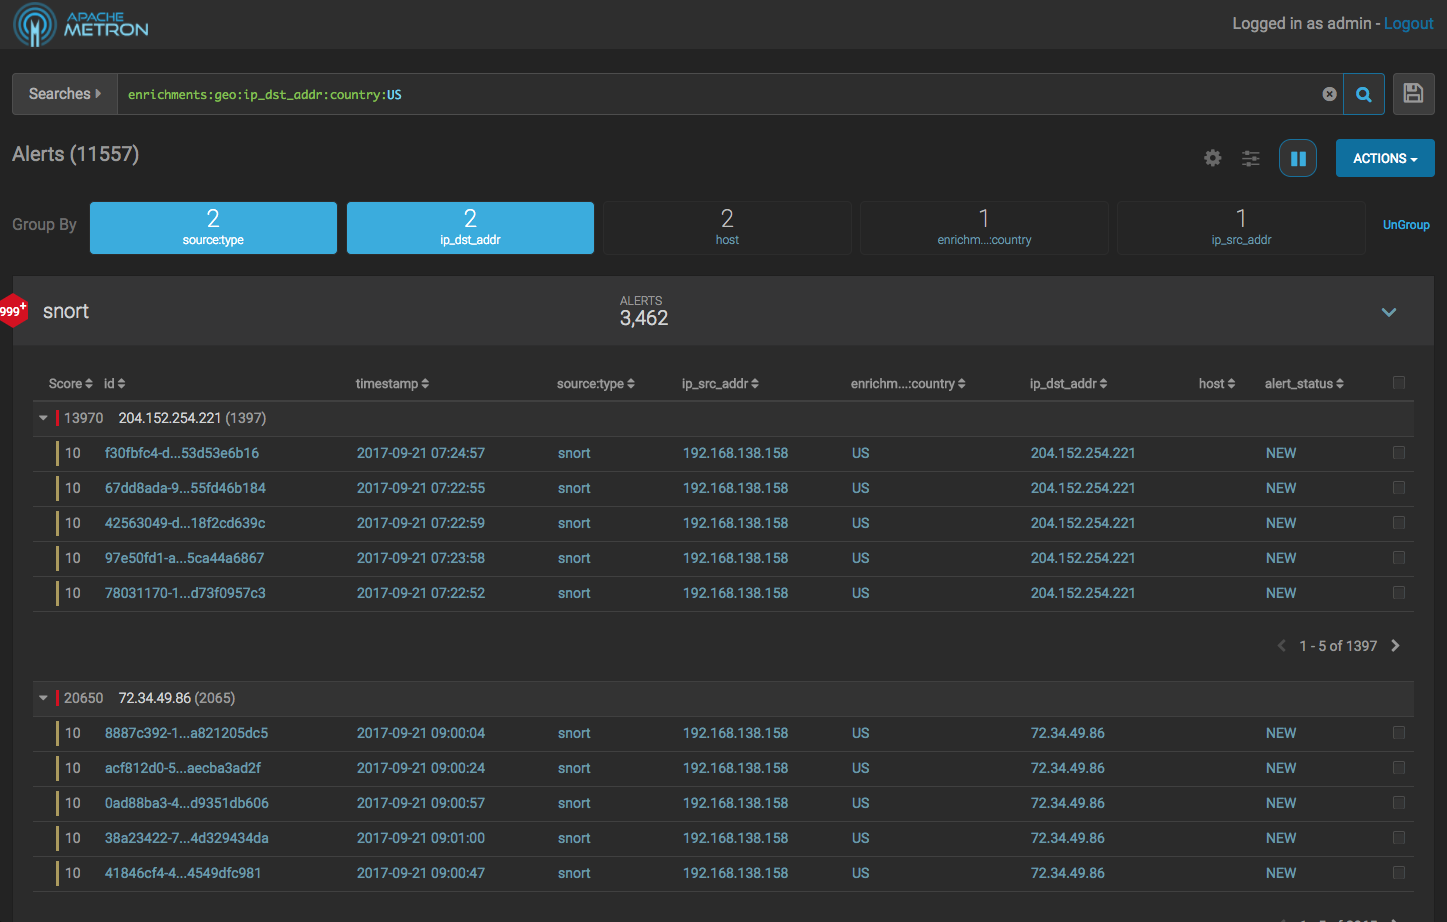Click timestamp 2017-09-21 09:00:57
Viewport: 1447px width, 922px height.
tap(421, 803)
